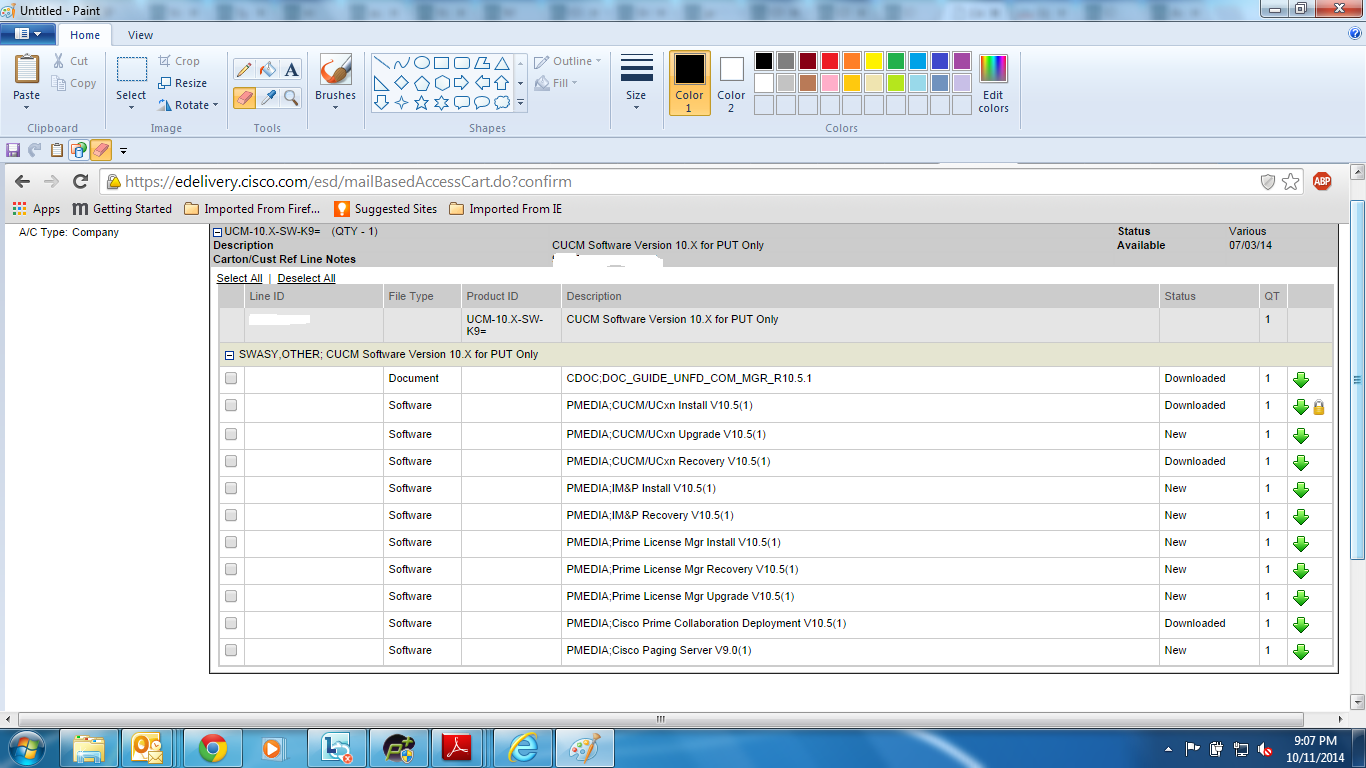Click the Paste clipboard icon
This screenshot has width=1366, height=768.
(27, 70)
